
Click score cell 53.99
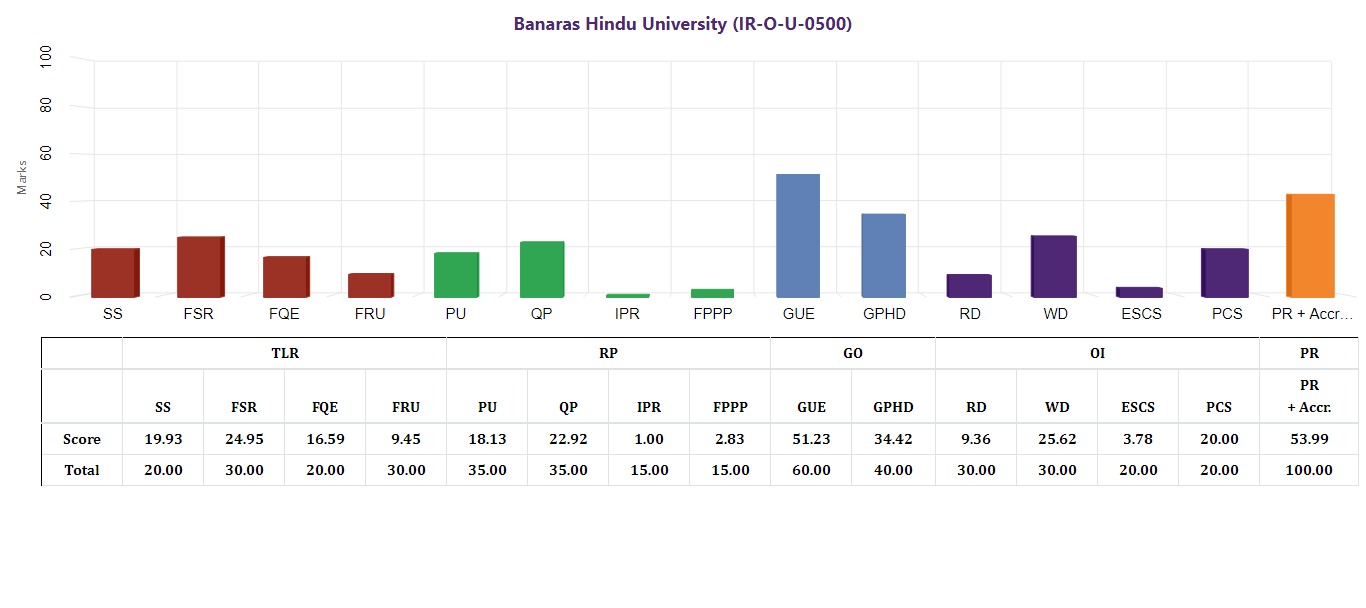click(x=1309, y=439)
